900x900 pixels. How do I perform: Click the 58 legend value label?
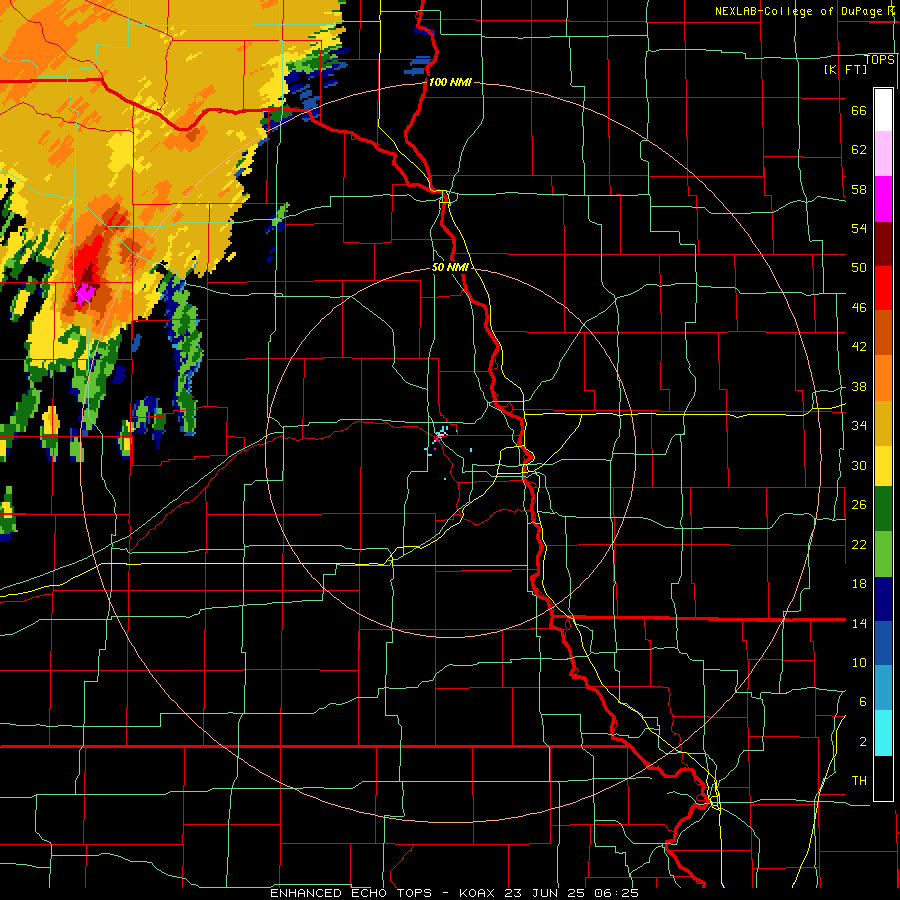pyautogui.click(x=859, y=189)
